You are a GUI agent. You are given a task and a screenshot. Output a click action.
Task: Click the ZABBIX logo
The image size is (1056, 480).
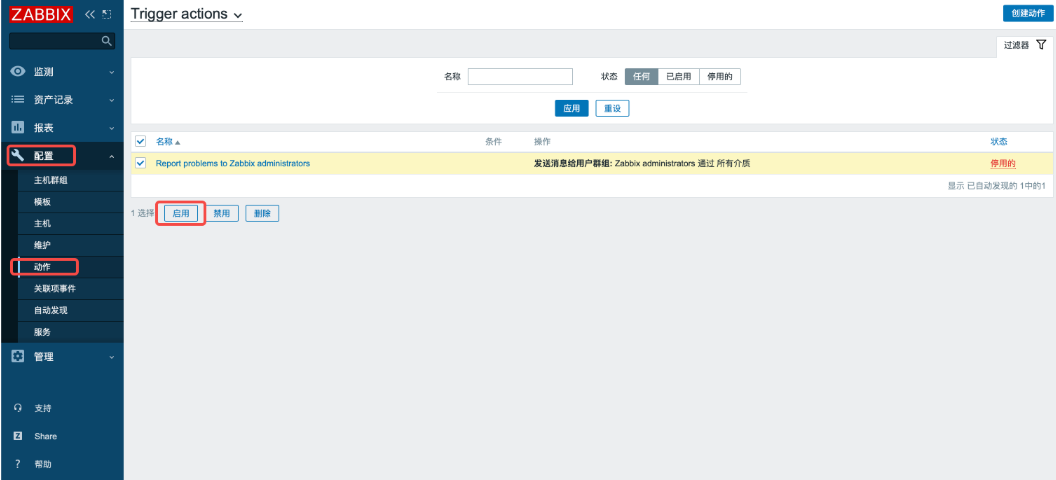tap(40, 14)
